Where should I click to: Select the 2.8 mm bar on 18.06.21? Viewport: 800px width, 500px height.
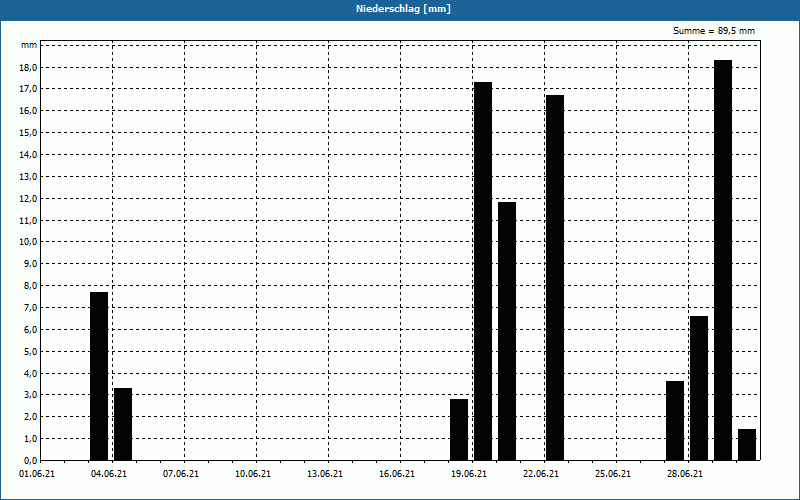(459, 430)
